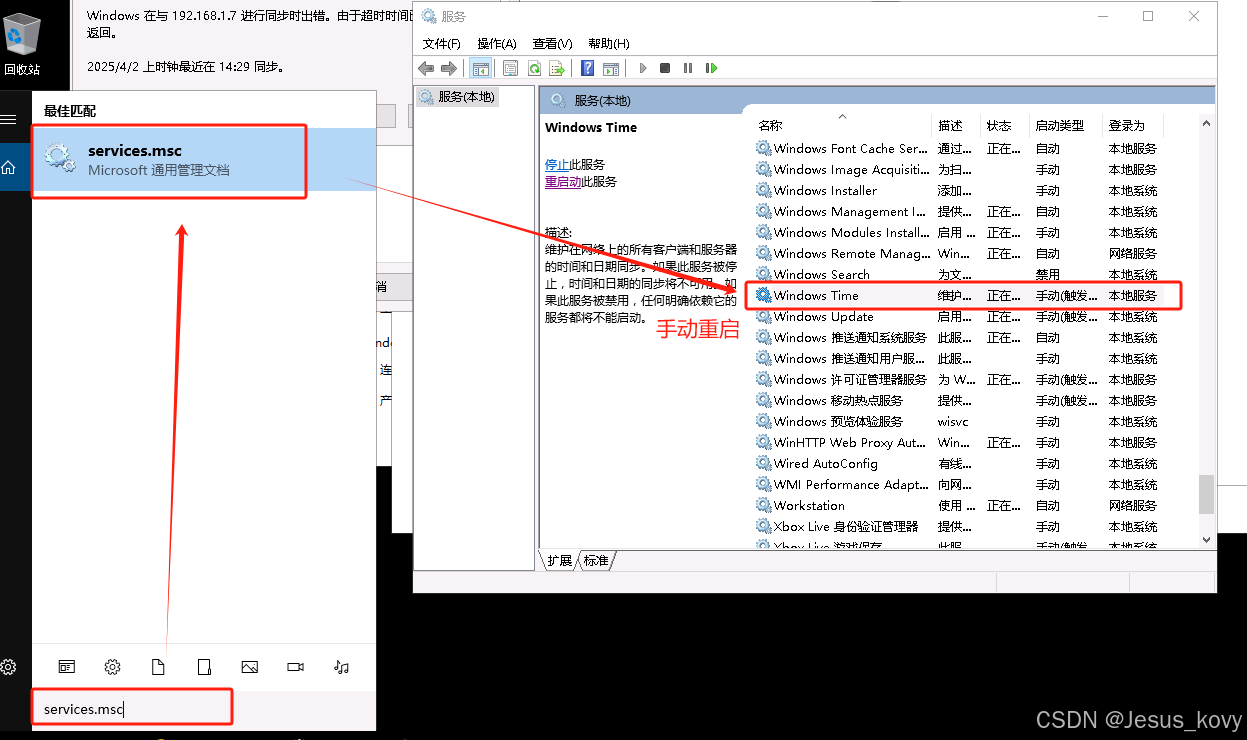Switch to the 扩展 tab
This screenshot has height=740, width=1247.
[560, 560]
